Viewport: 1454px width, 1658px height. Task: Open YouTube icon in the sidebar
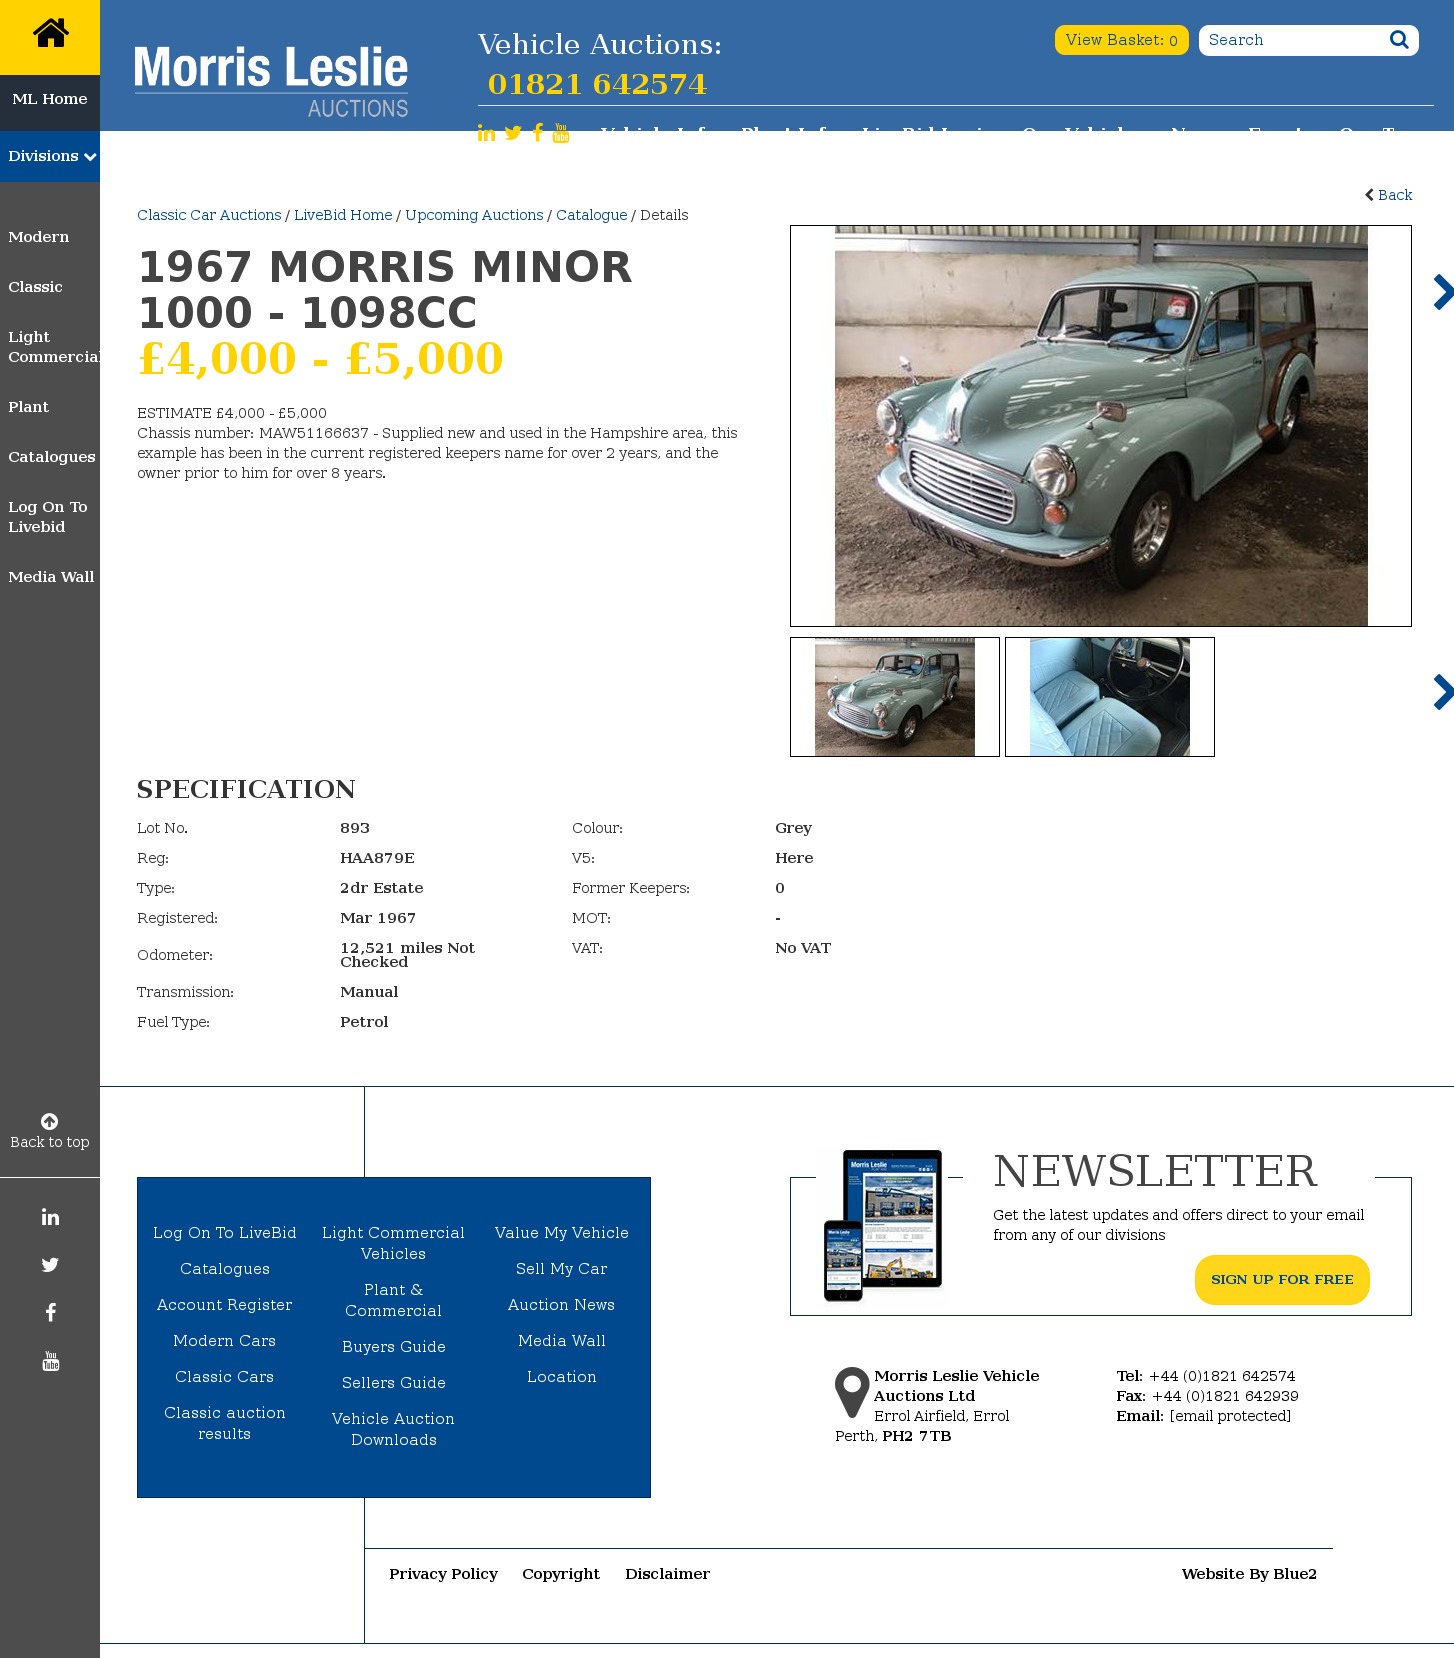pos(50,1361)
